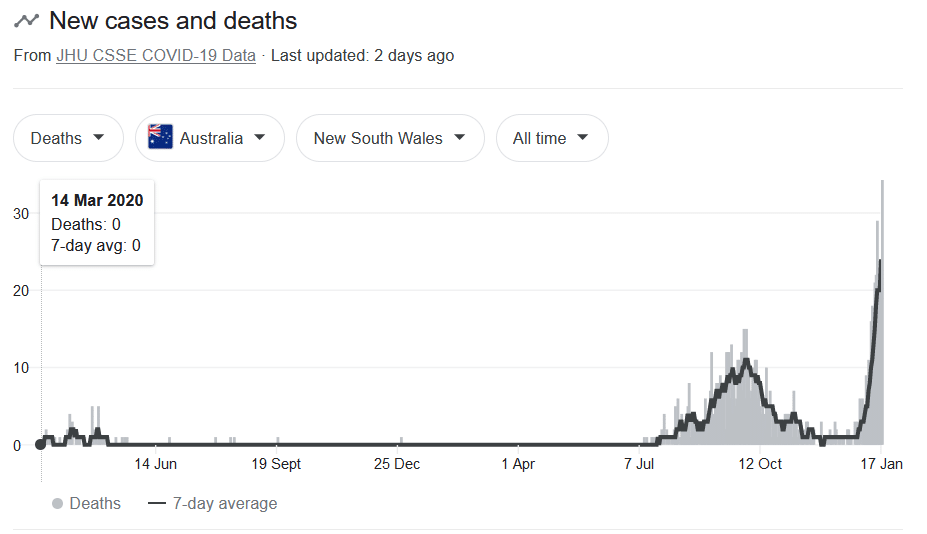This screenshot has height=534, width=927.
Task: Click the arrow on All time filter
Action: click(582, 137)
